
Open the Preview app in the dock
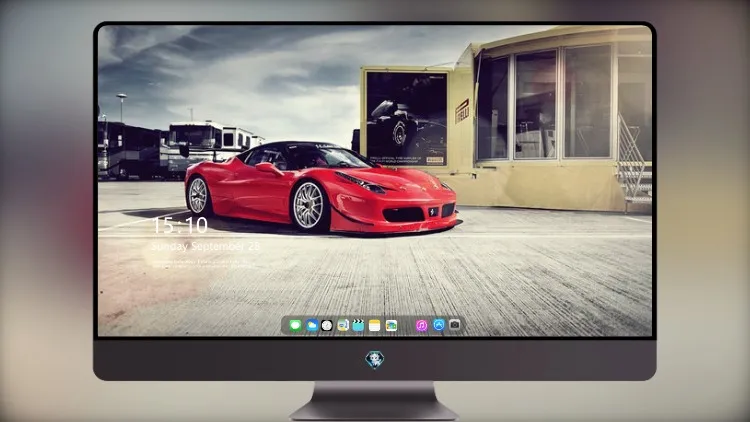pos(343,325)
